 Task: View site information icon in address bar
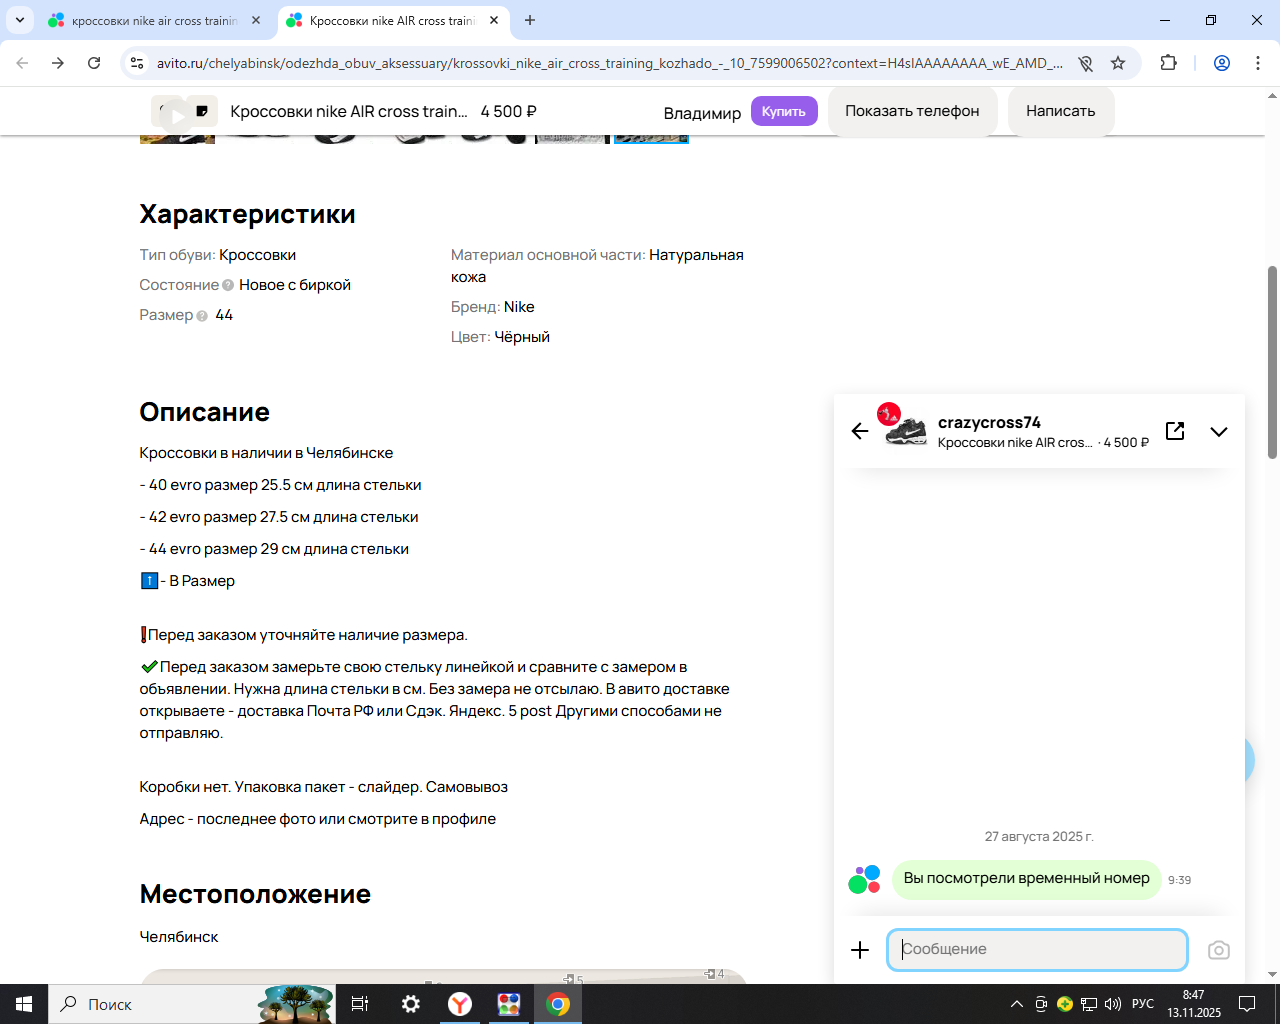point(137,63)
